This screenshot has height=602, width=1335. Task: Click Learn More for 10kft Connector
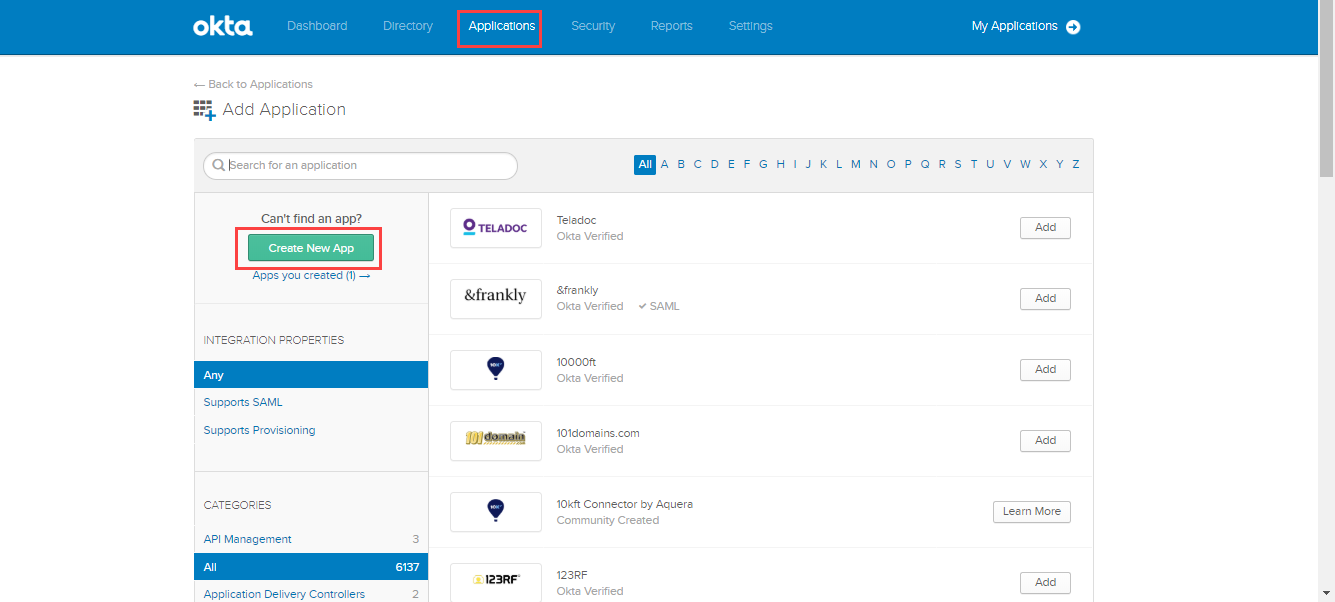pyautogui.click(x=1031, y=511)
